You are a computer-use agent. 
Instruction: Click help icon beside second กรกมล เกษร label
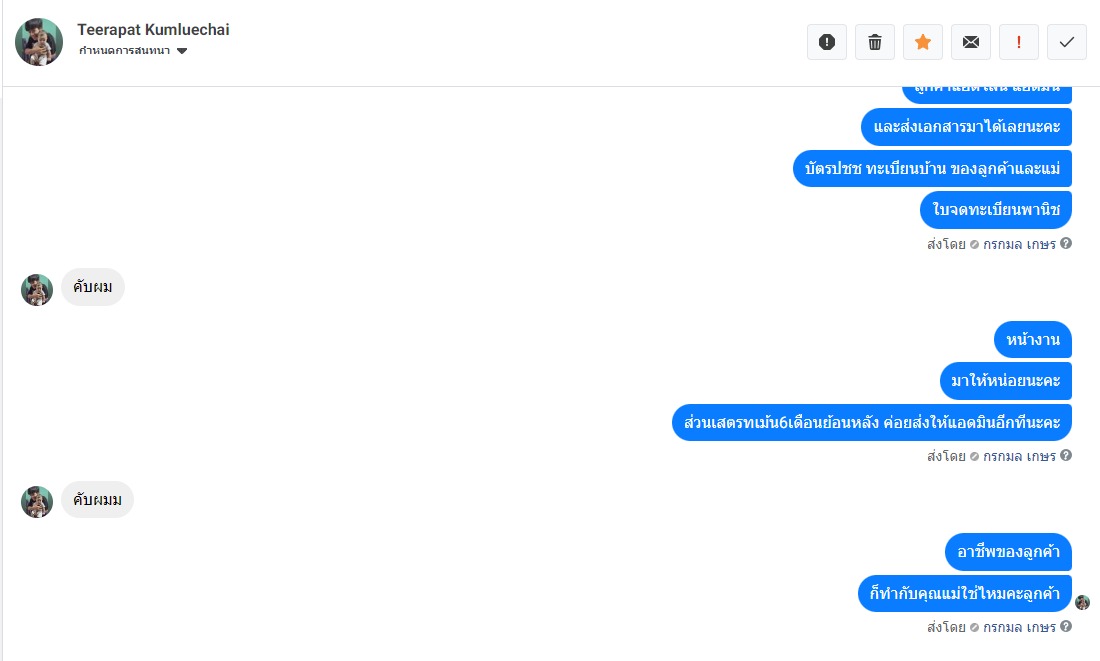1066,455
